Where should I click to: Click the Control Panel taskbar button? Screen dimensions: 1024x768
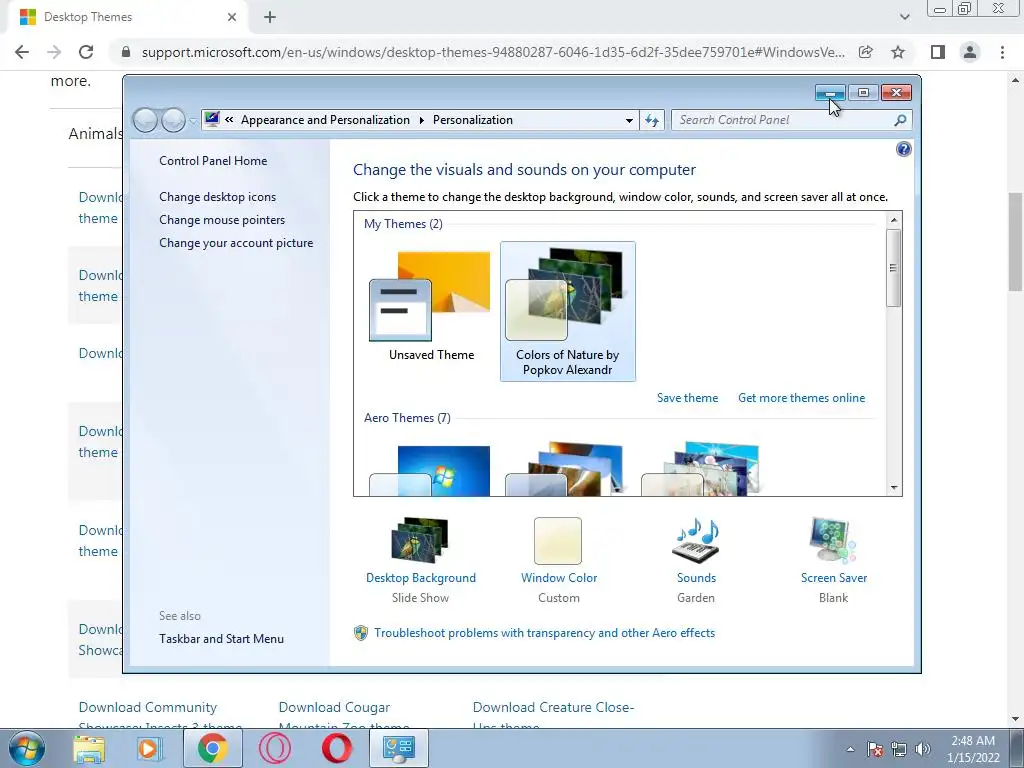pyautogui.click(x=399, y=748)
